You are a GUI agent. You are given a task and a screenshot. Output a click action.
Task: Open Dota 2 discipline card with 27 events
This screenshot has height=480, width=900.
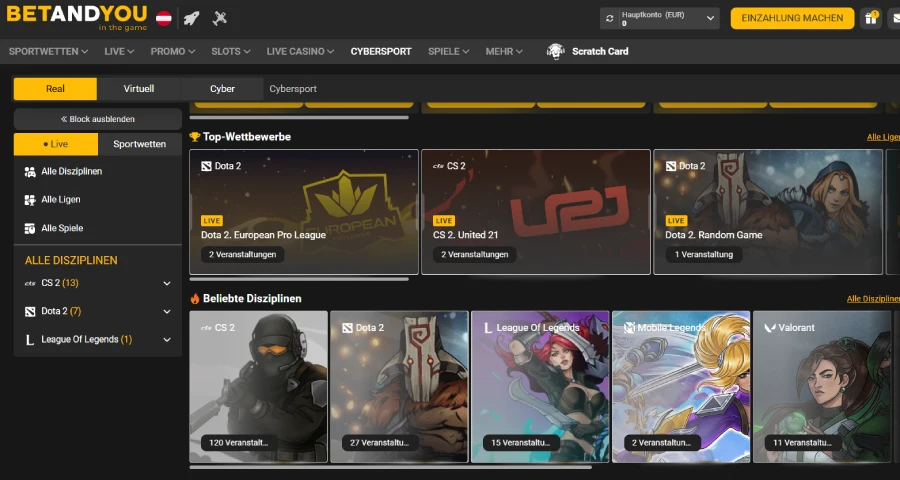(x=399, y=387)
